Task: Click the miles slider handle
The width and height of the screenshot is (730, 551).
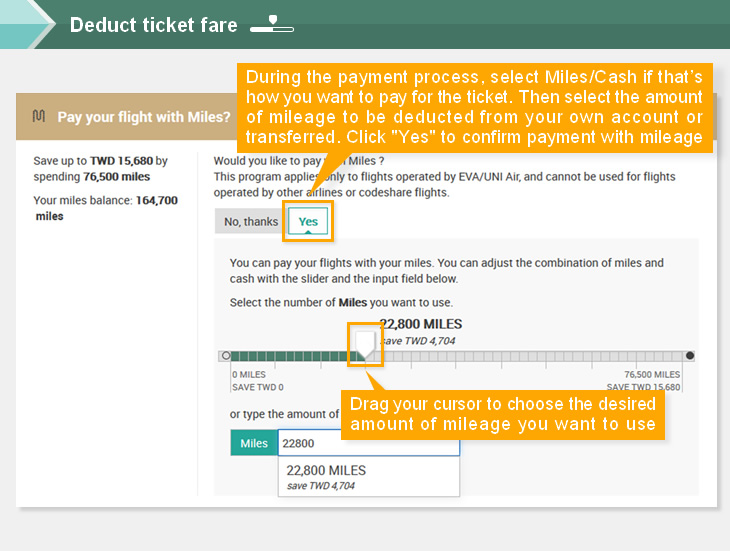Action: (365, 345)
